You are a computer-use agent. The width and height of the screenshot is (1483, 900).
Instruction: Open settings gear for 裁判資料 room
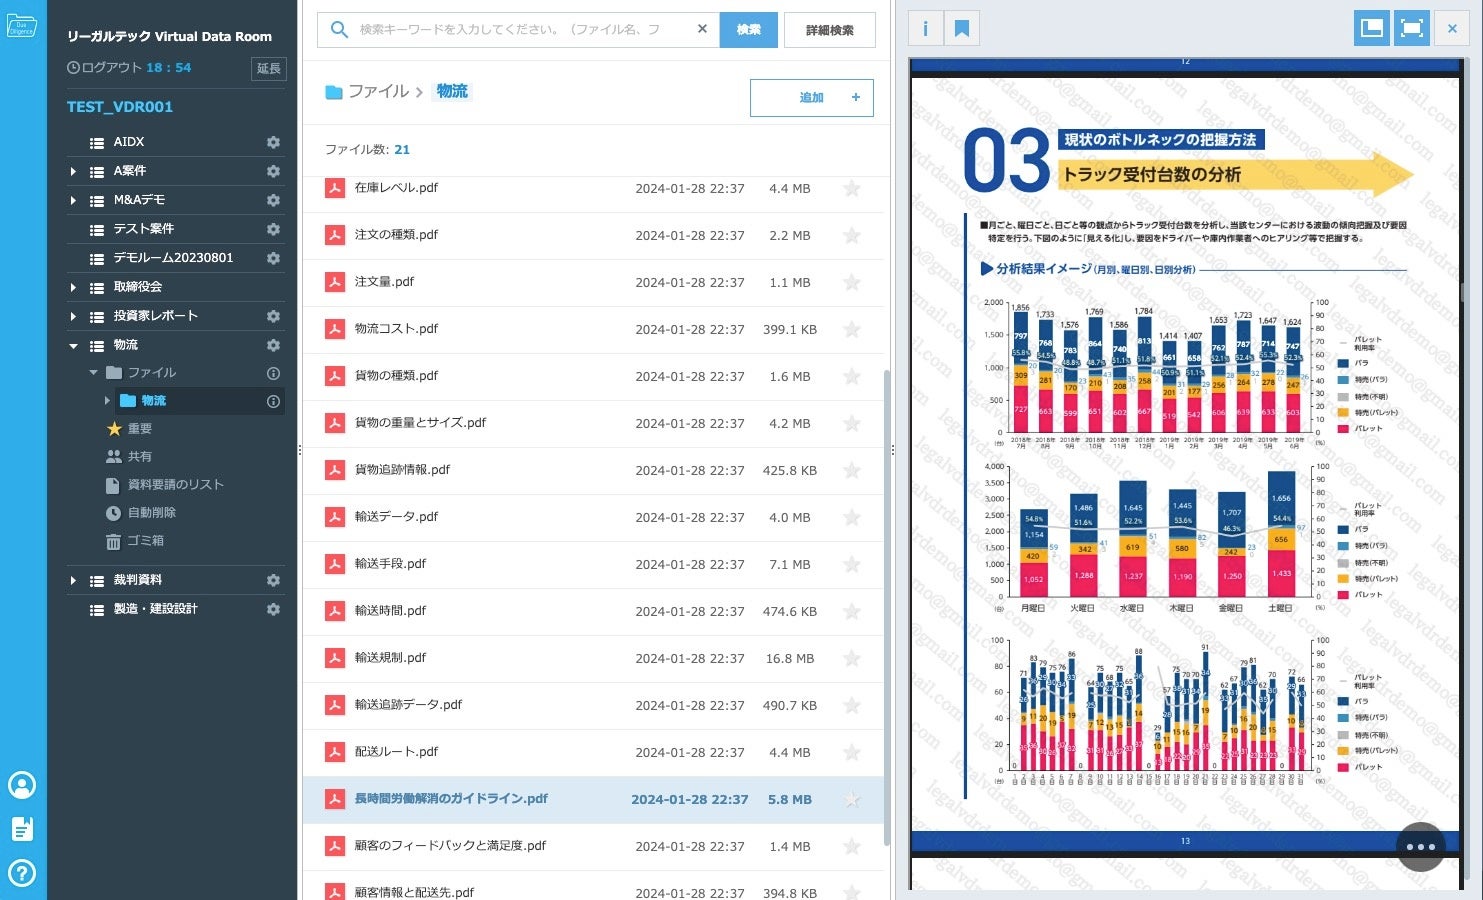(273, 580)
